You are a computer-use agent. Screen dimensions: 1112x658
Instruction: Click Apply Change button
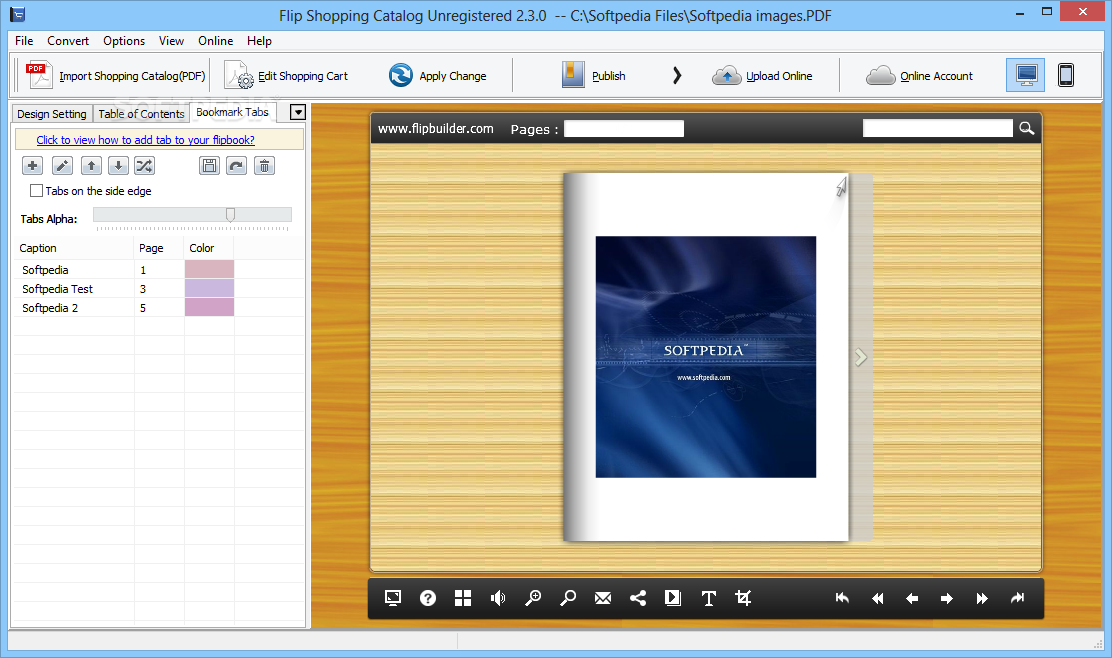click(438, 75)
